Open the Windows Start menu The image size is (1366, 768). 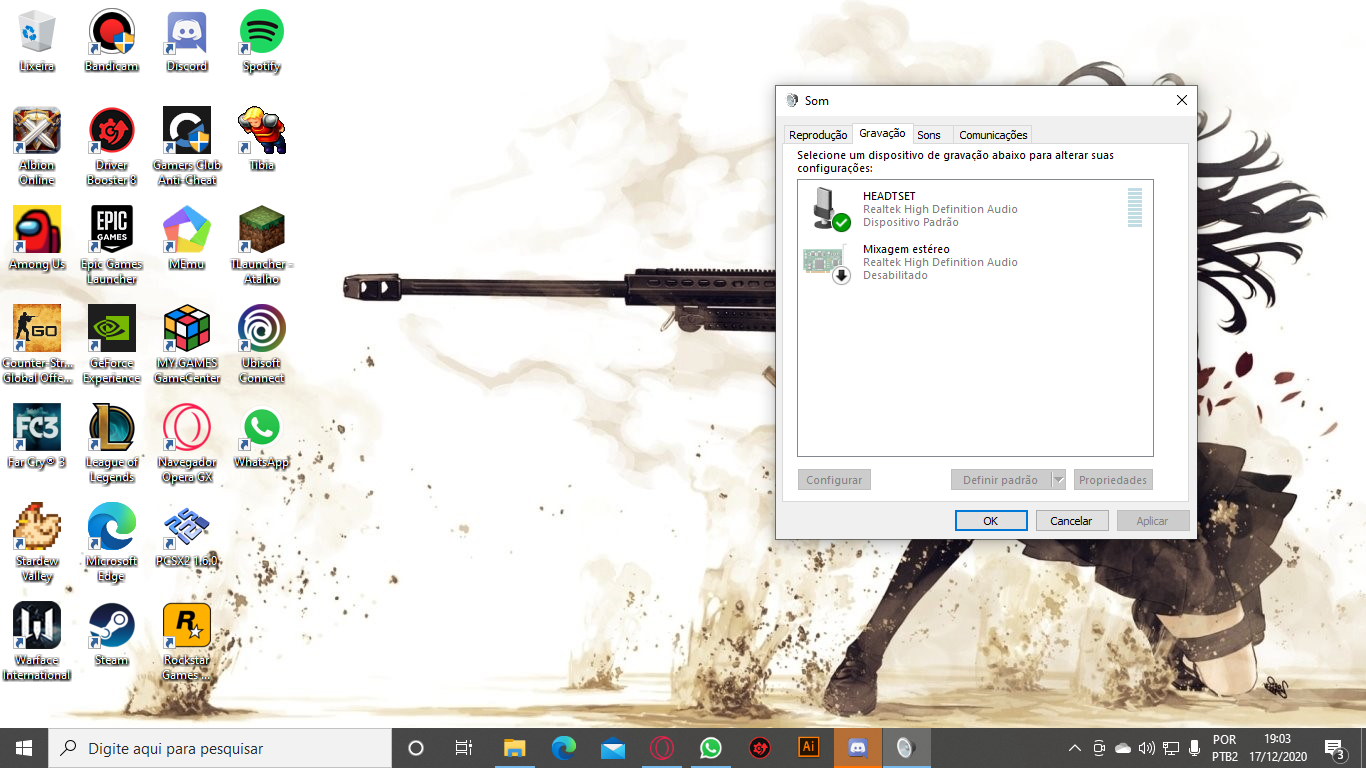(24, 748)
